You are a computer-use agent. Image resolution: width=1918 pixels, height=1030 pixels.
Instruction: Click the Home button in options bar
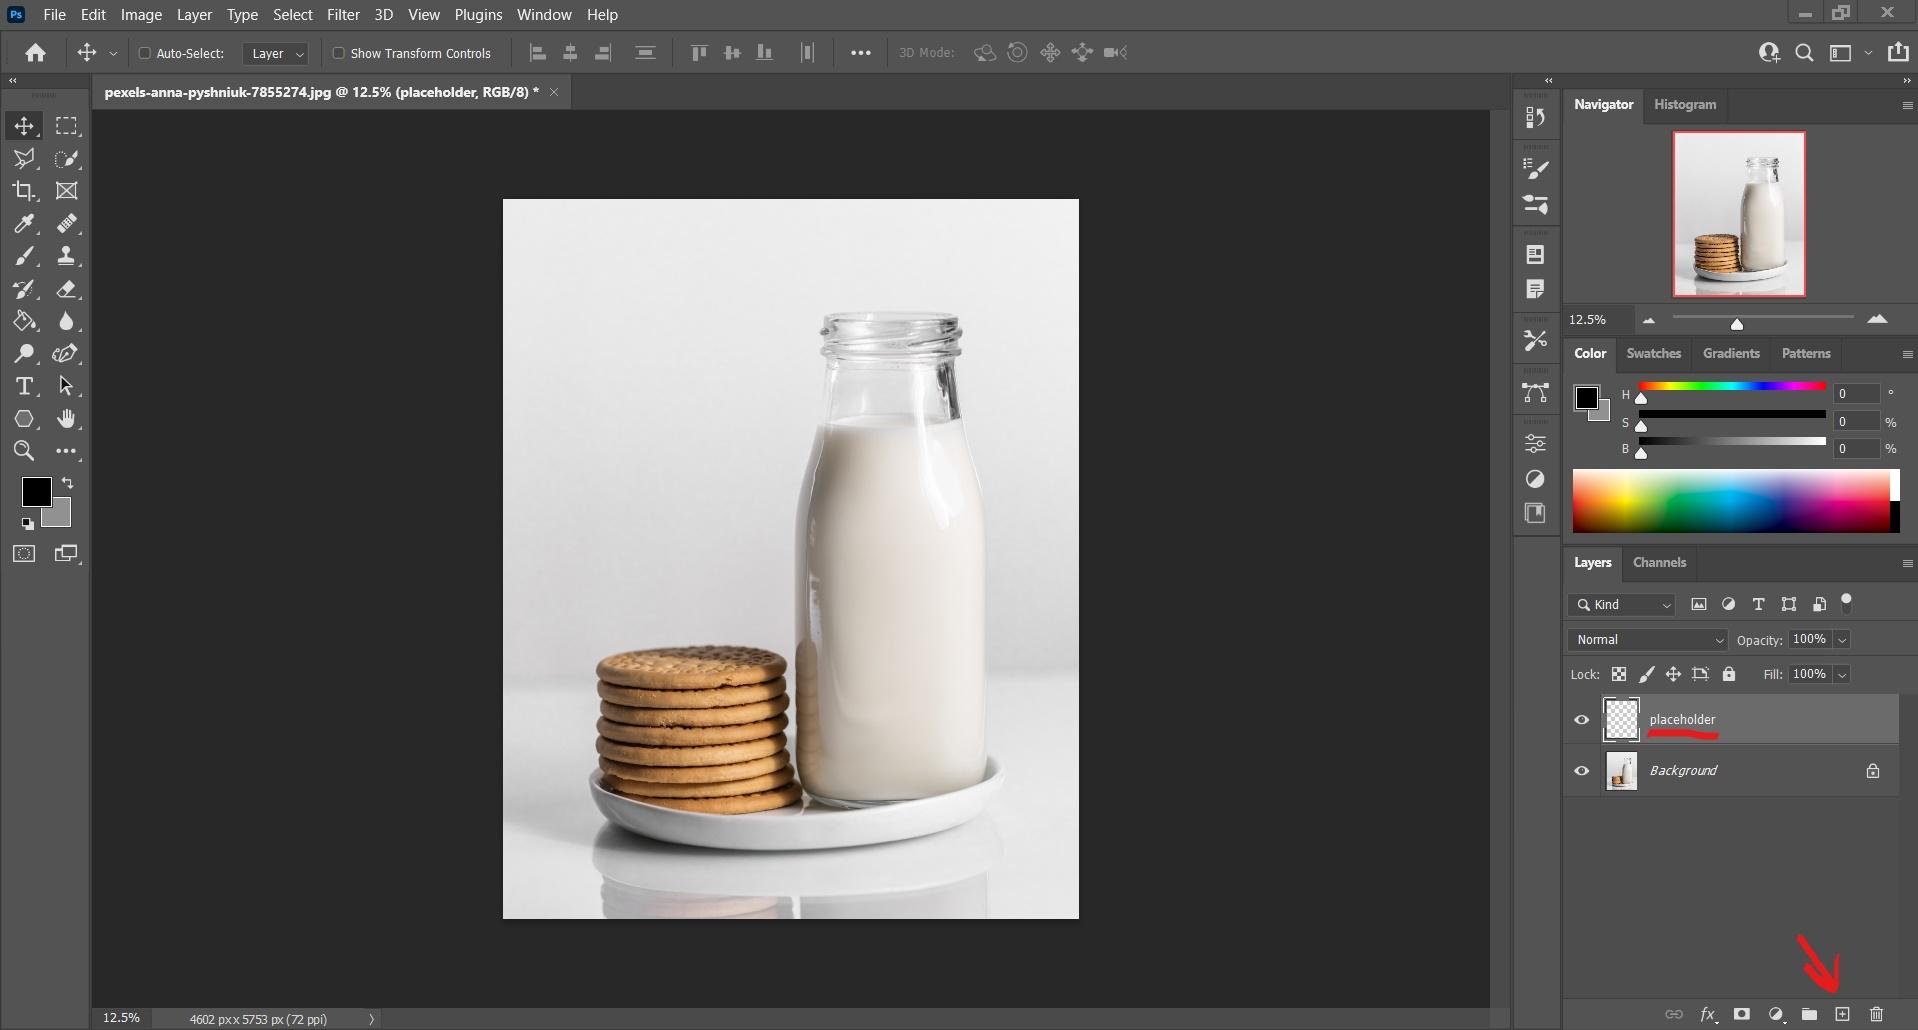(x=36, y=53)
